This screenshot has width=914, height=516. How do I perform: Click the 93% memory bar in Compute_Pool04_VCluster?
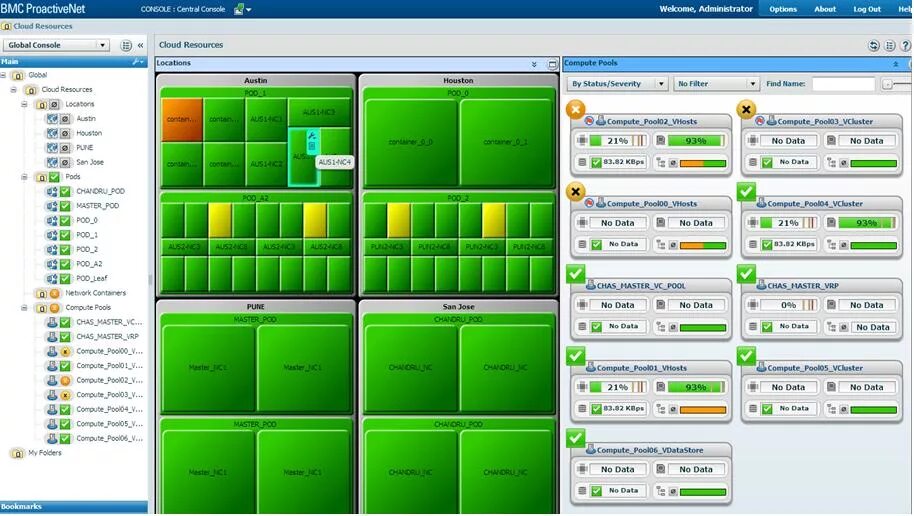pos(868,223)
